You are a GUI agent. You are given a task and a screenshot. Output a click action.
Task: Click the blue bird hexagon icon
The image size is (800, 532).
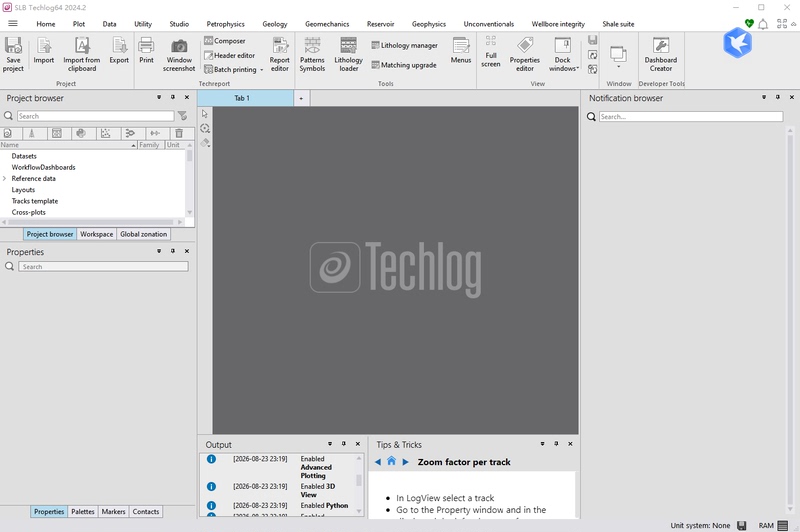pos(737,43)
